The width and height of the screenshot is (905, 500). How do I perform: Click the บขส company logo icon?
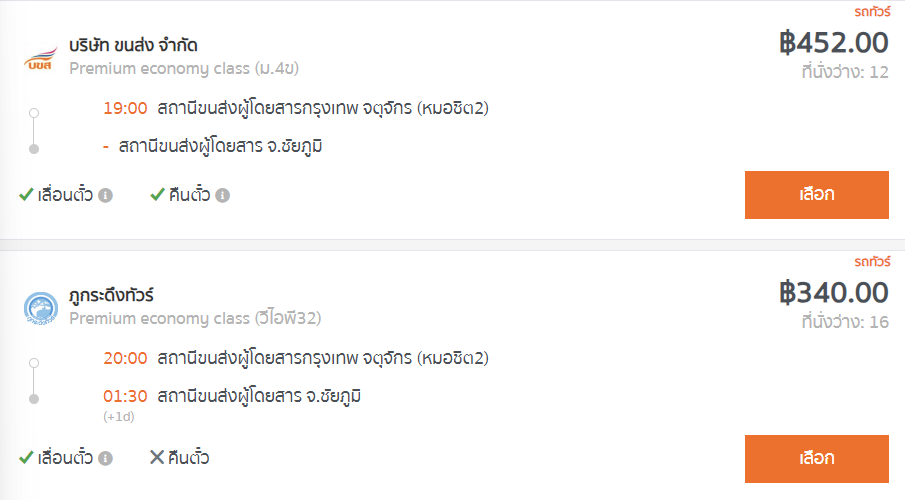point(40,58)
